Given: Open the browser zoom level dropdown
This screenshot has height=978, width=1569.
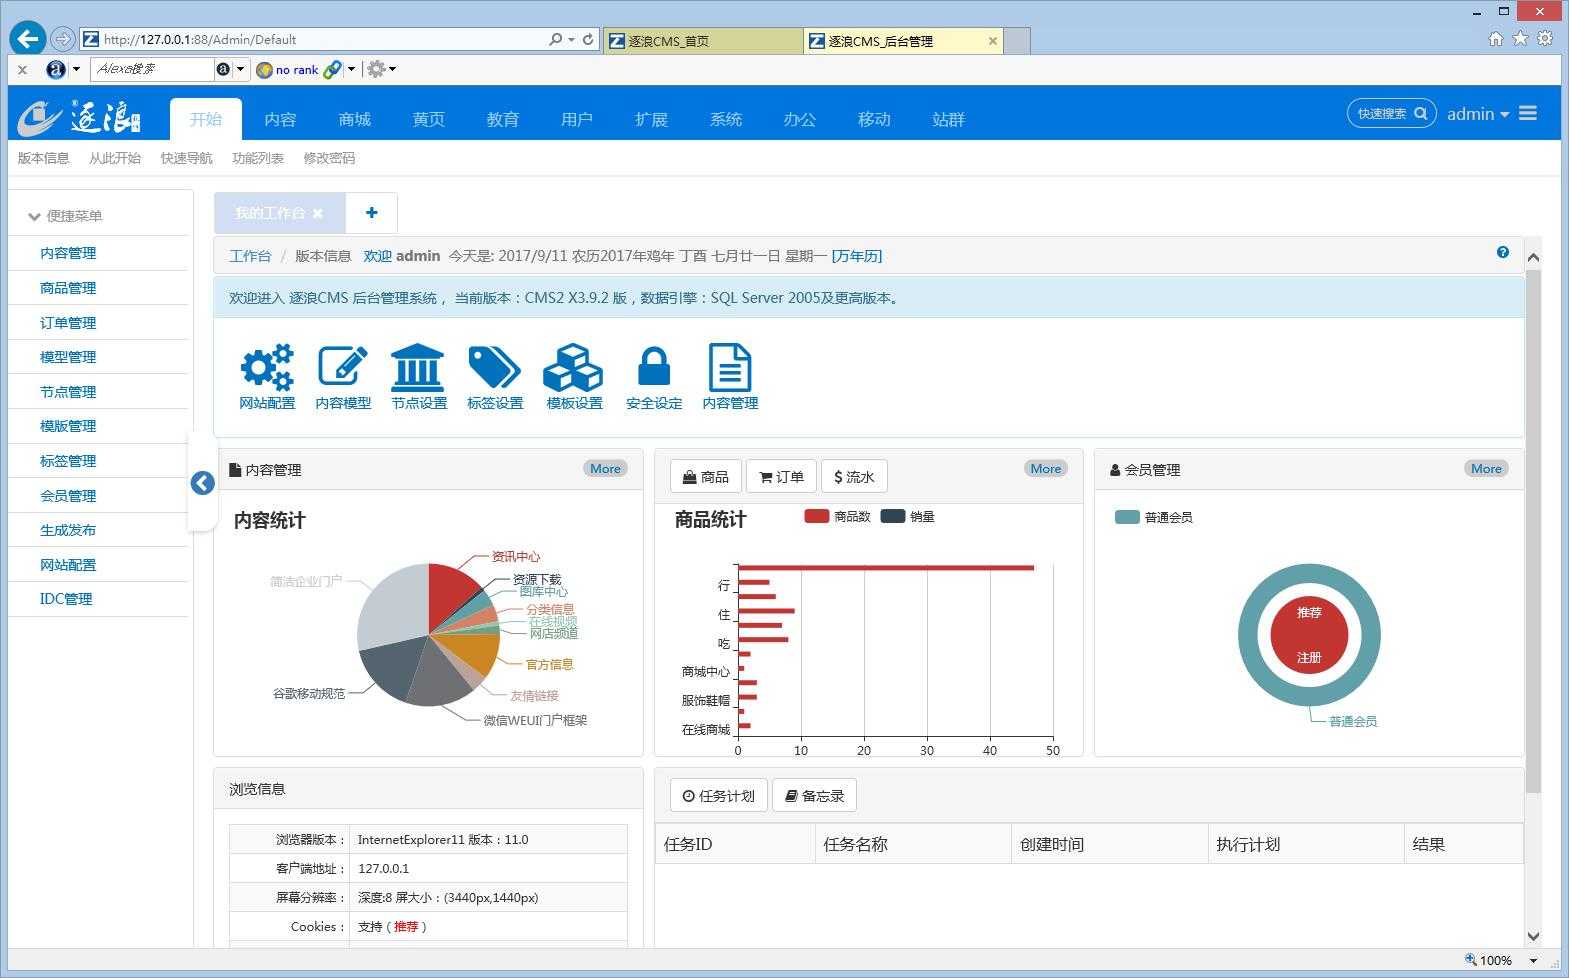Looking at the screenshot, I should click(1533, 960).
